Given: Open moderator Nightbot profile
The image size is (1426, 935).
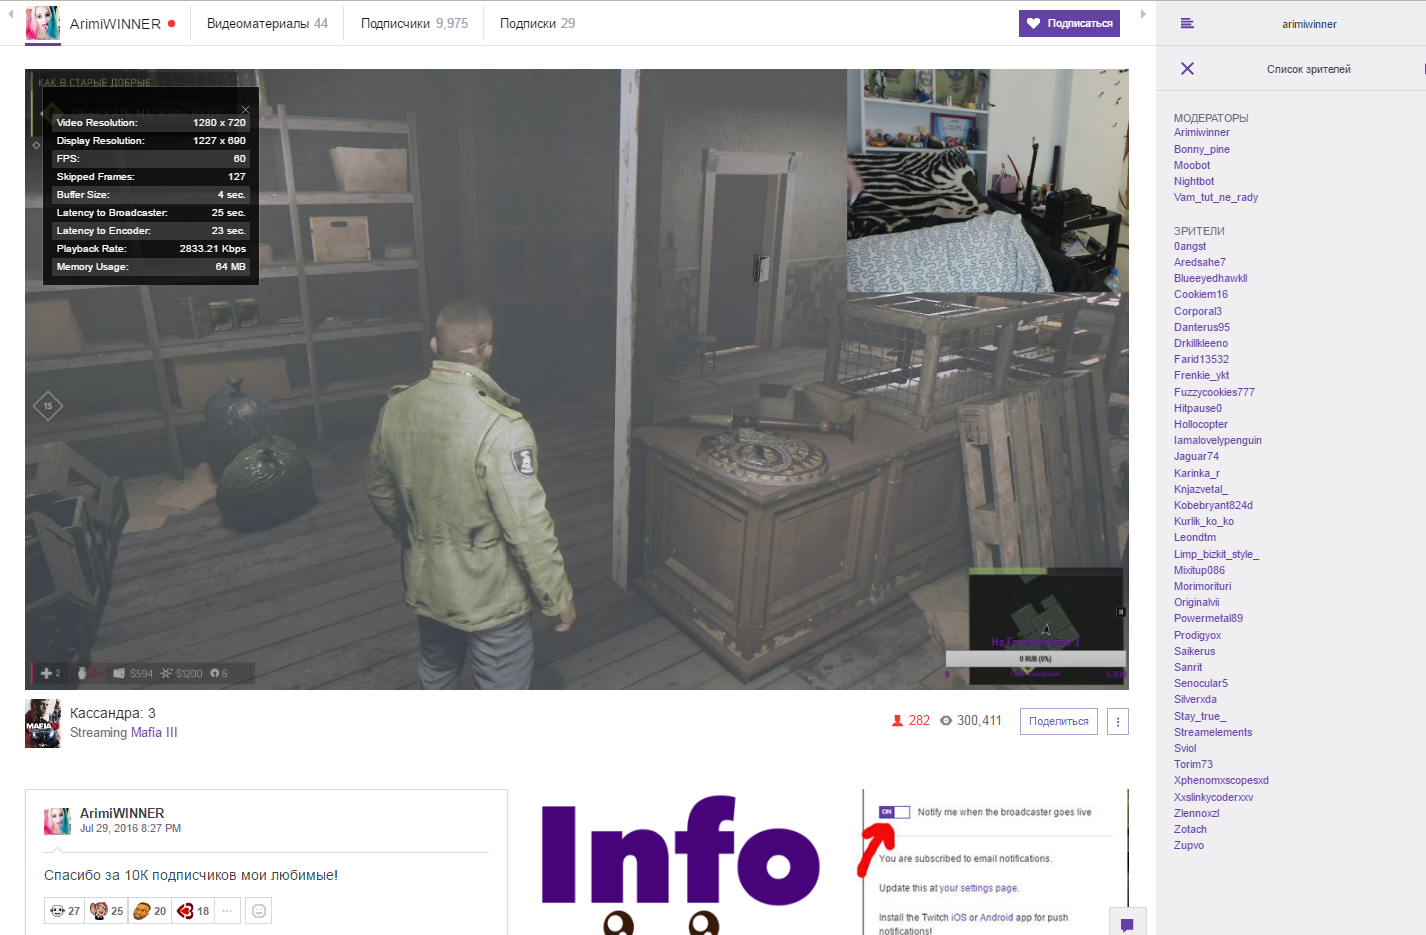Looking at the screenshot, I should pos(1194,181).
